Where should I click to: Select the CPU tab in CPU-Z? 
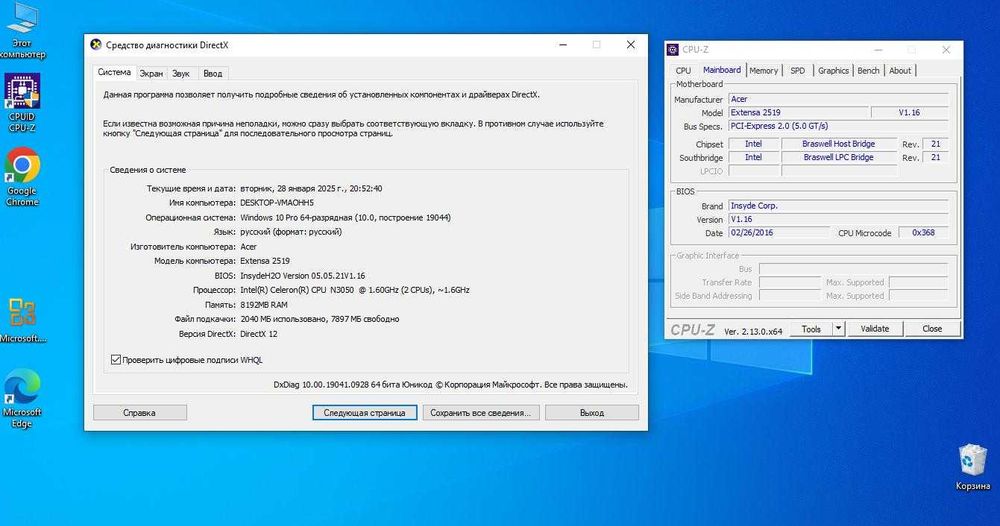point(683,71)
